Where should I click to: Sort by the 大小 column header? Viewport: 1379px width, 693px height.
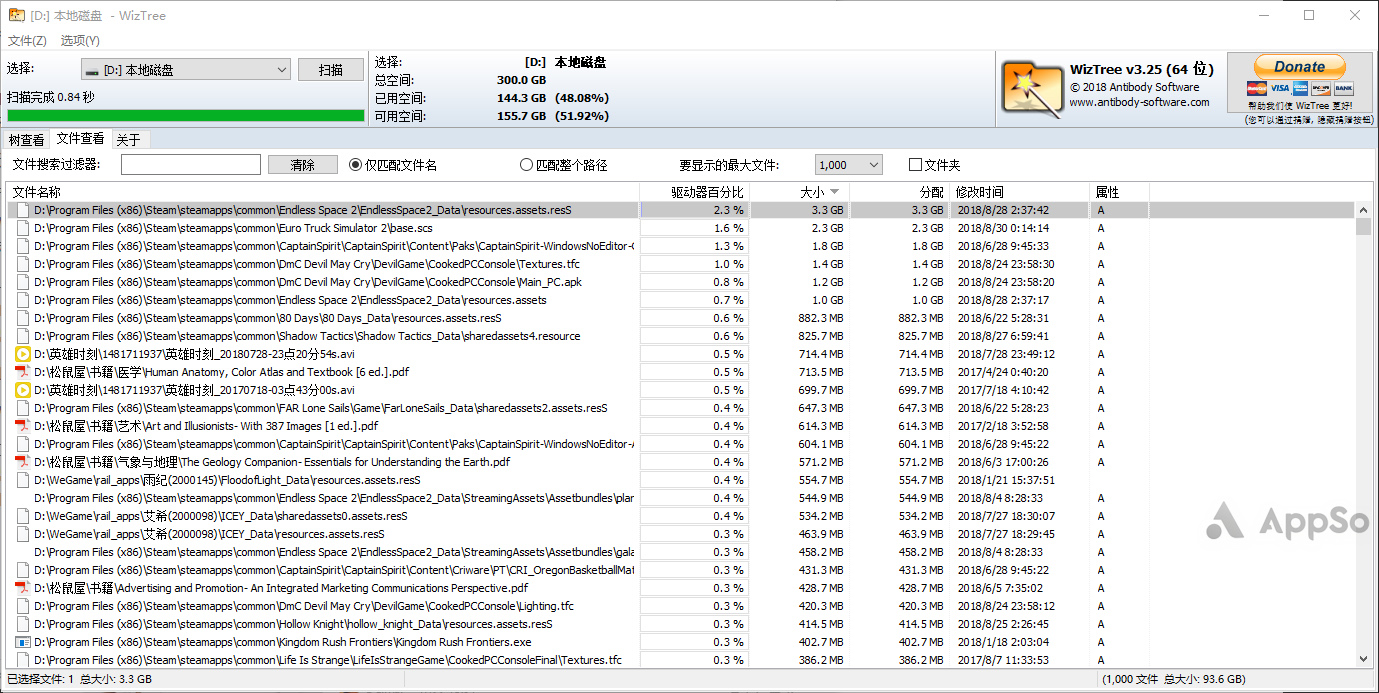pos(800,192)
